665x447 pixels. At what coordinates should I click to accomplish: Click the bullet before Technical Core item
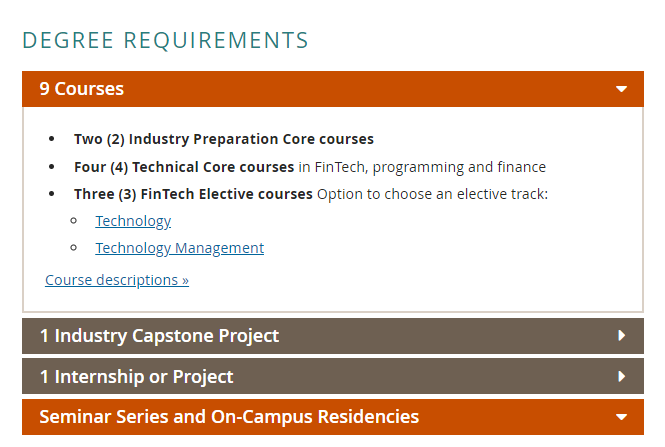click(52, 167)
